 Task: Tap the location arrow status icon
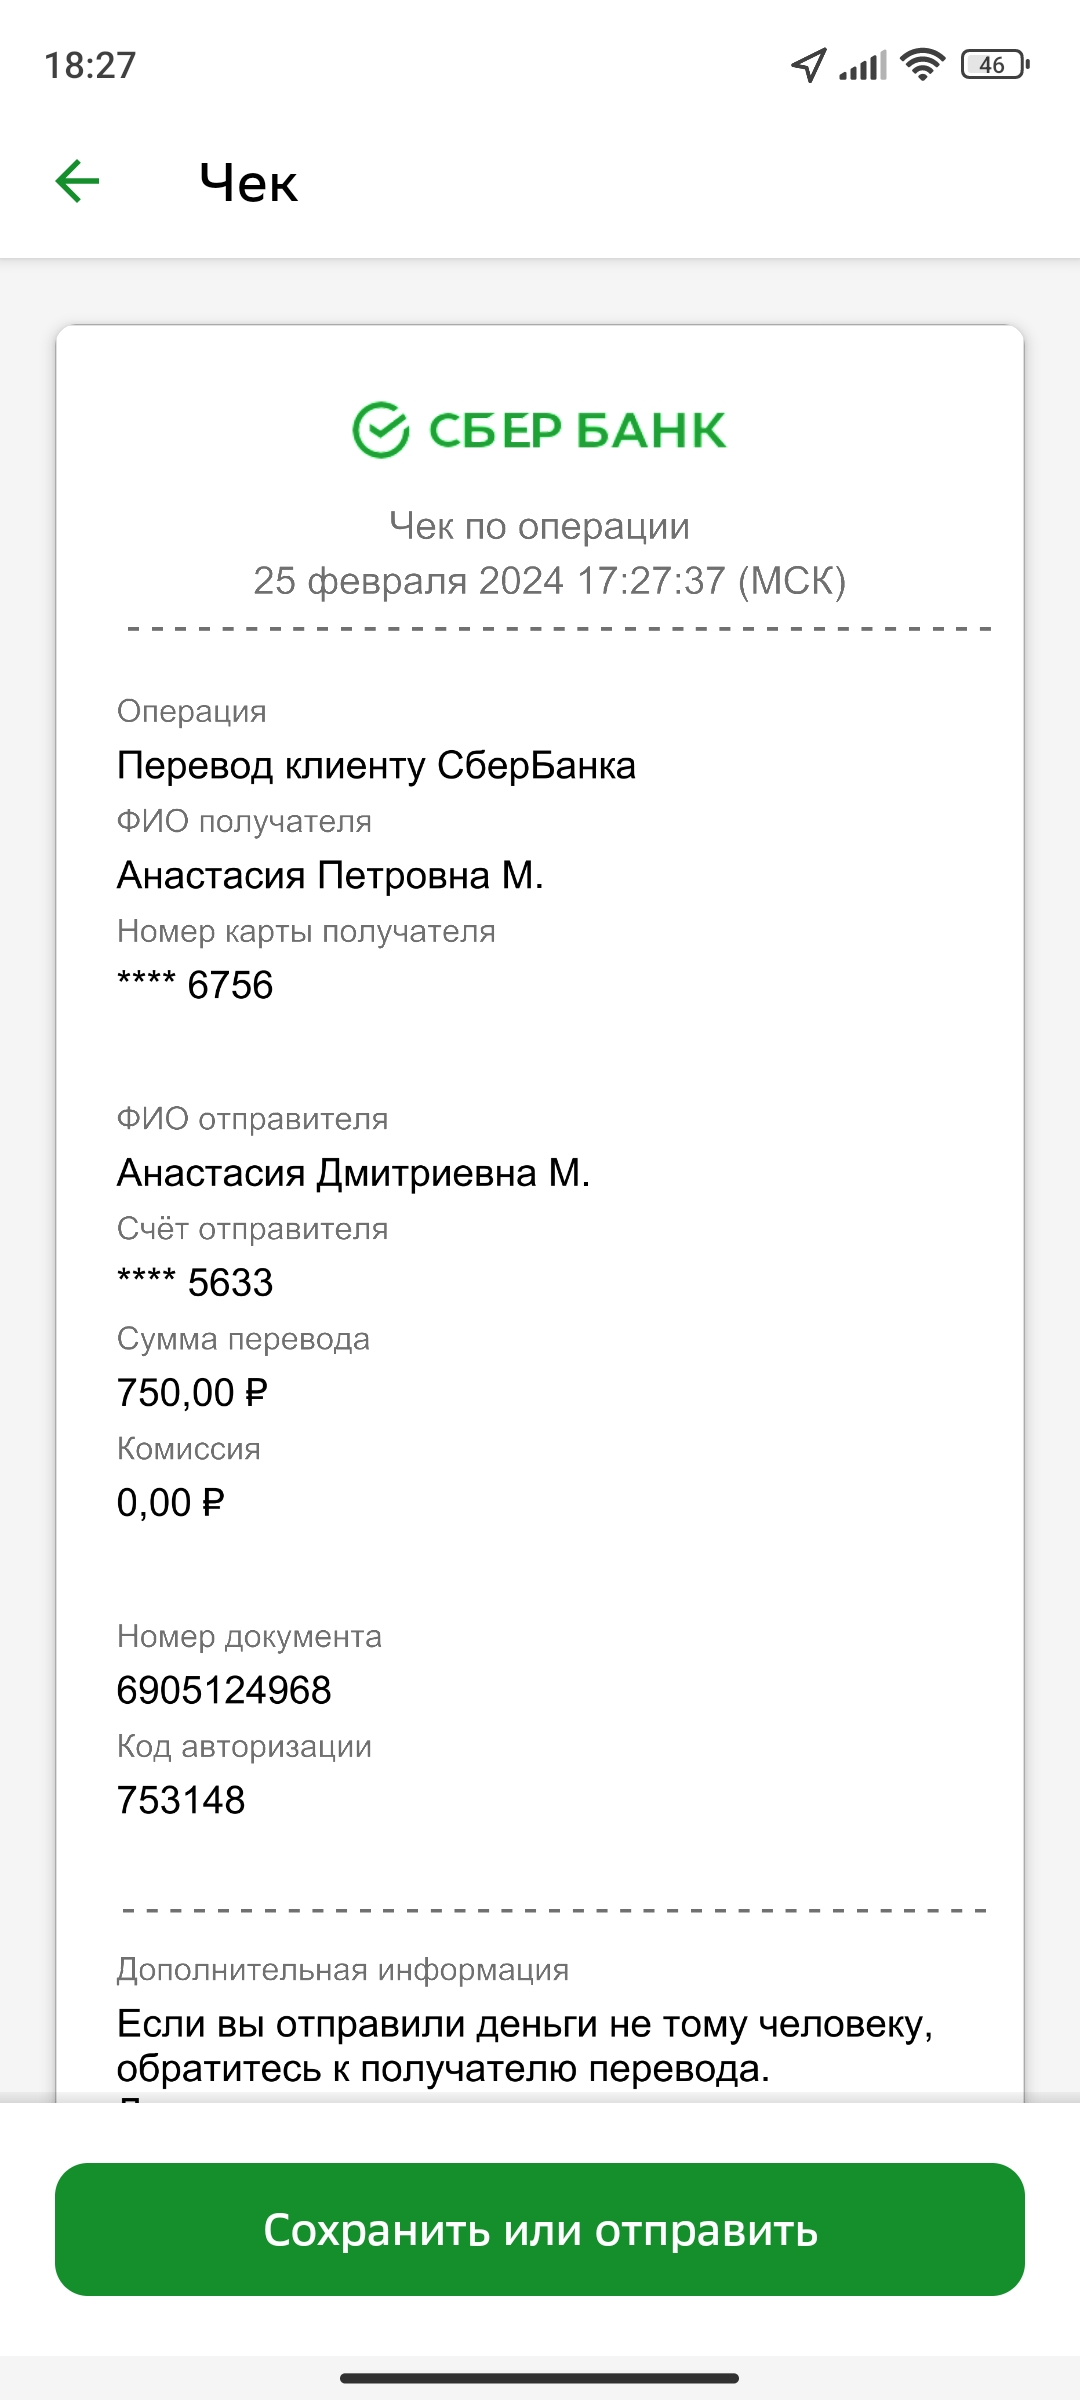tap(809, 65)
